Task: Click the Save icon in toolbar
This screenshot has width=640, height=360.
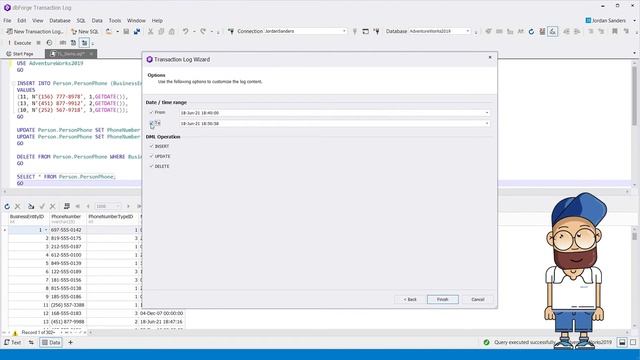Action: pyautogui.click(x=126, y=31)
